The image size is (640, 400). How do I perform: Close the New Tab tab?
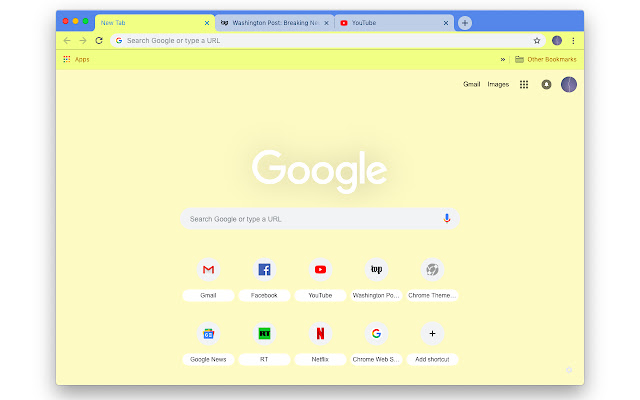(207, 23)
